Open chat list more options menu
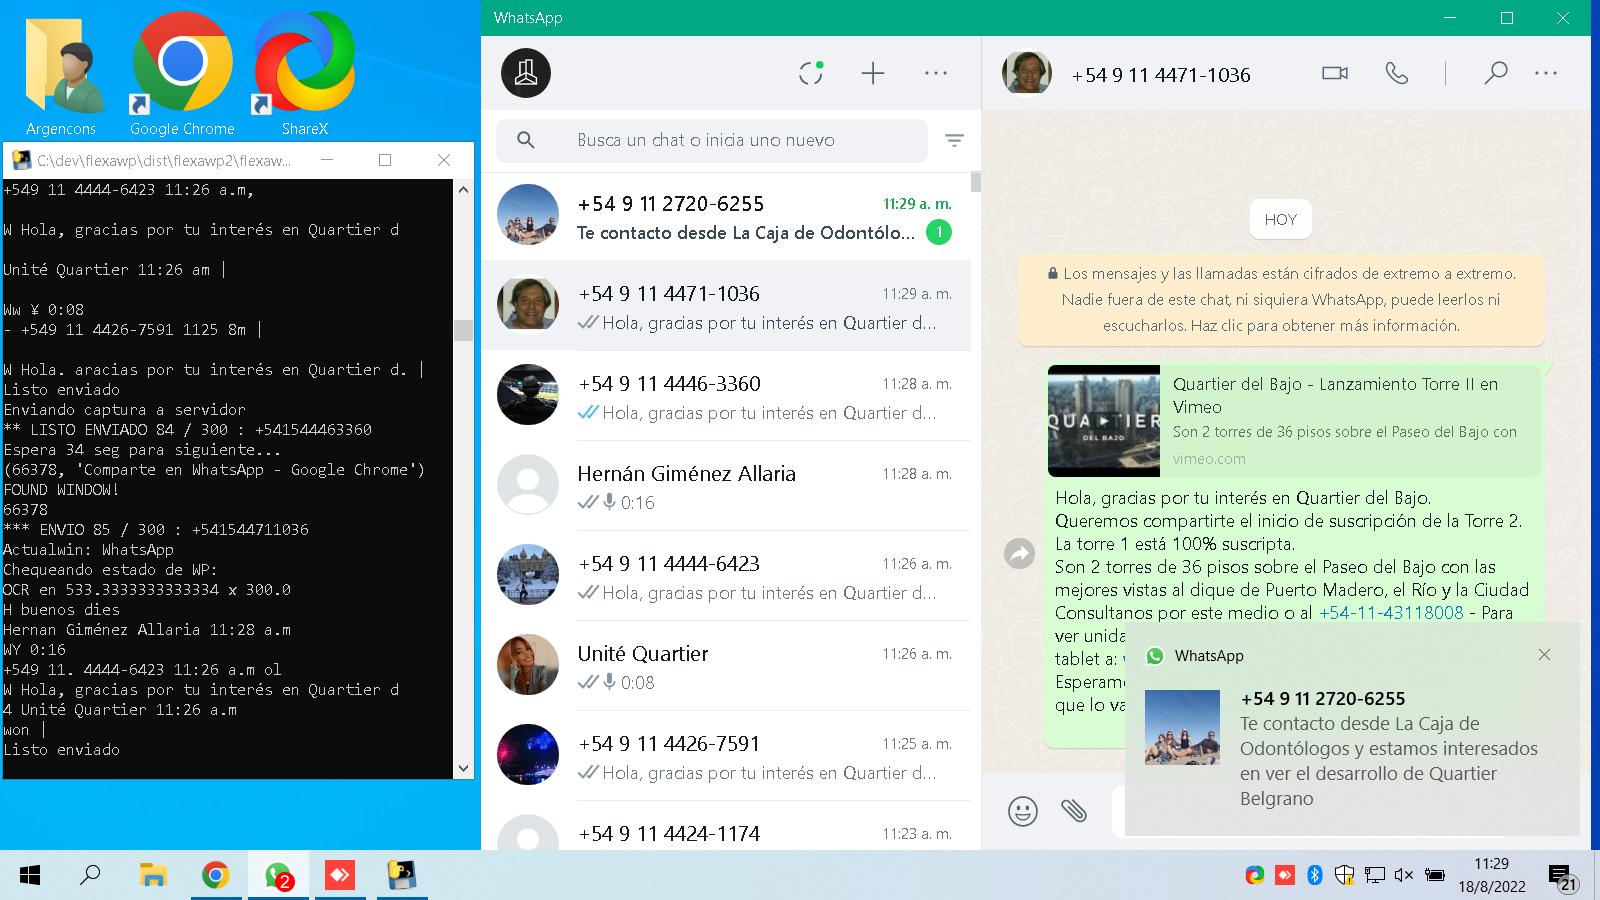The height and width of the screenshot is (900, 1600). [936, 73]
